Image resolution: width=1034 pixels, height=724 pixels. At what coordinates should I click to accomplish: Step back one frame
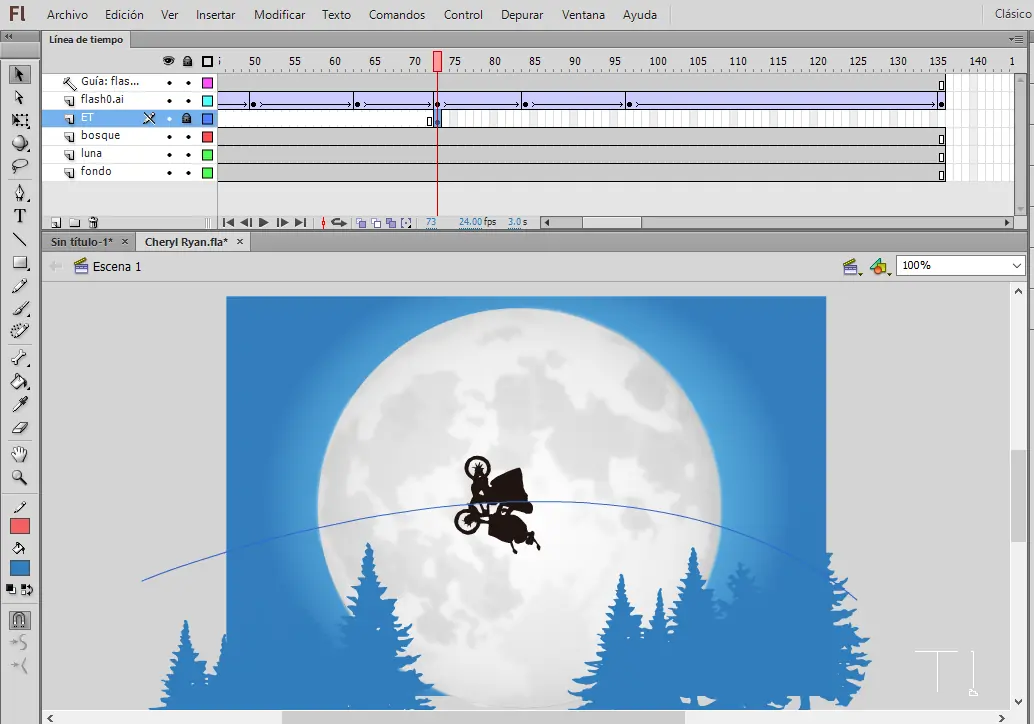click(x=246, y=223)
